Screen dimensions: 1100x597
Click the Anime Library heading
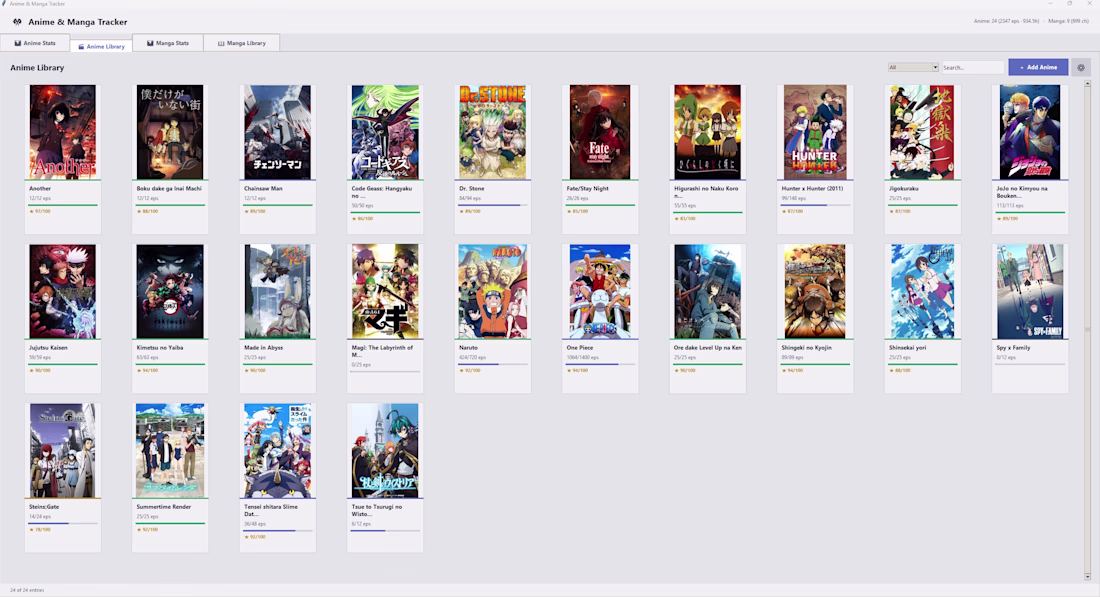click(37, 67)
